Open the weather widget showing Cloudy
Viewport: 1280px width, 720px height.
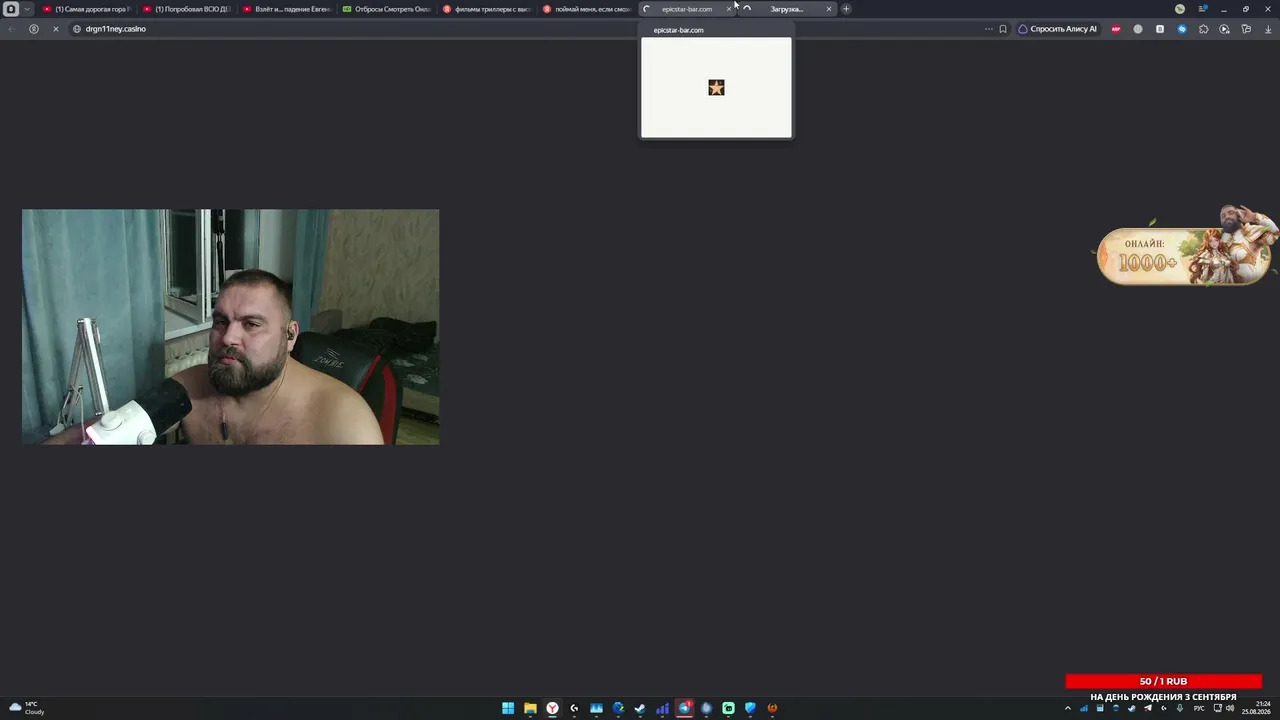pyautogui.click(x=27, y=708)
